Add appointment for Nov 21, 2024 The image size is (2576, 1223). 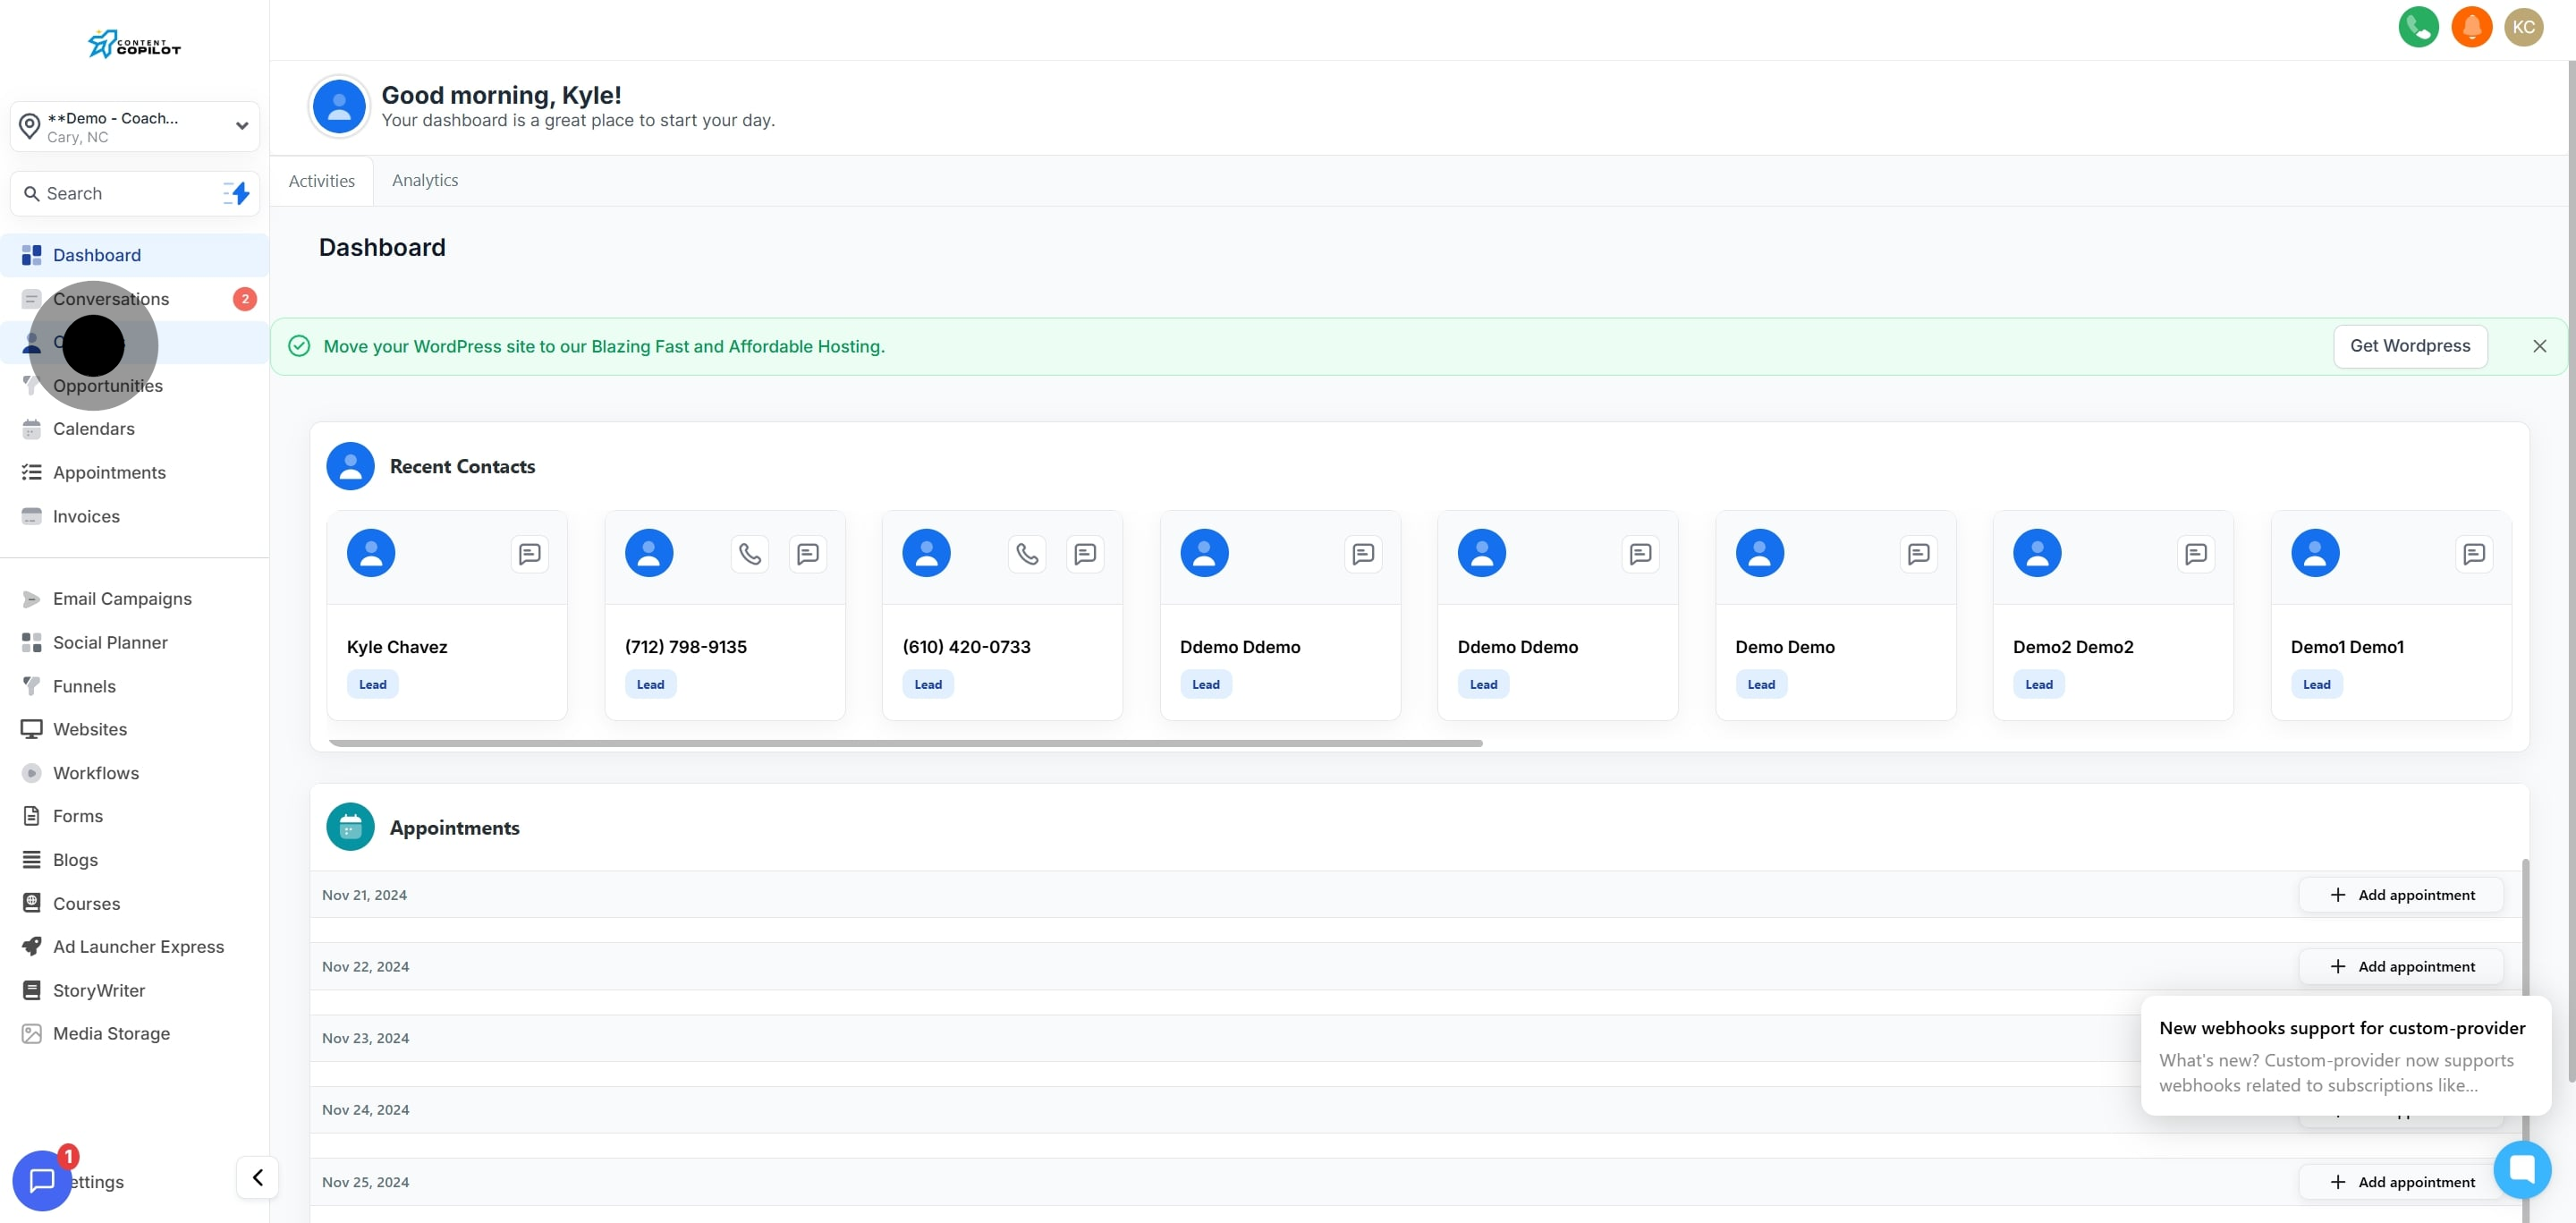(x=2401, y=895)
